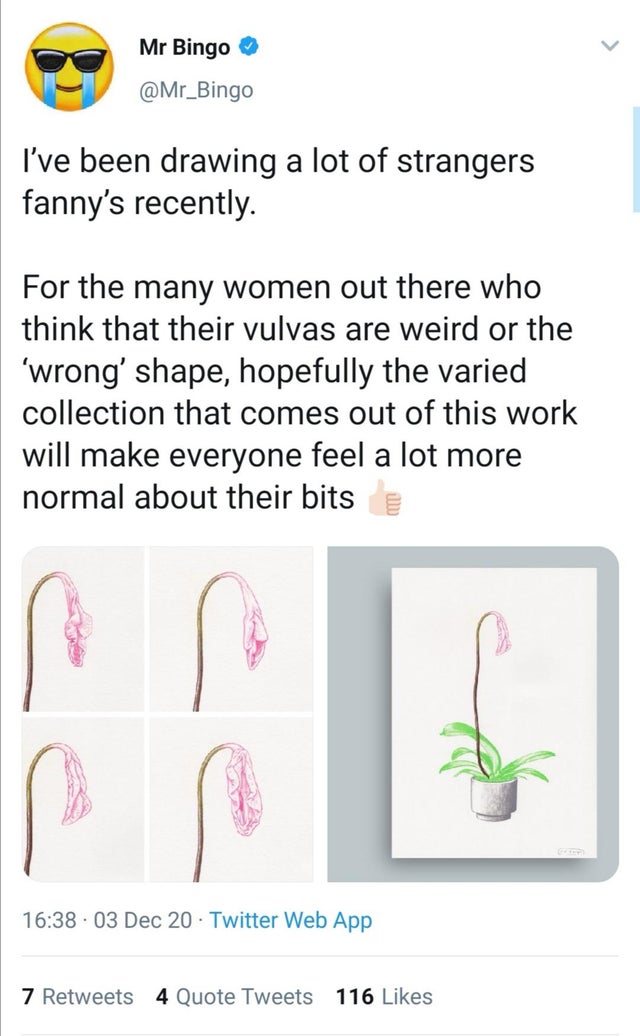Click the paragraph beginning 'For the many women'
640x1036 pixels.
tap(300, 392)
